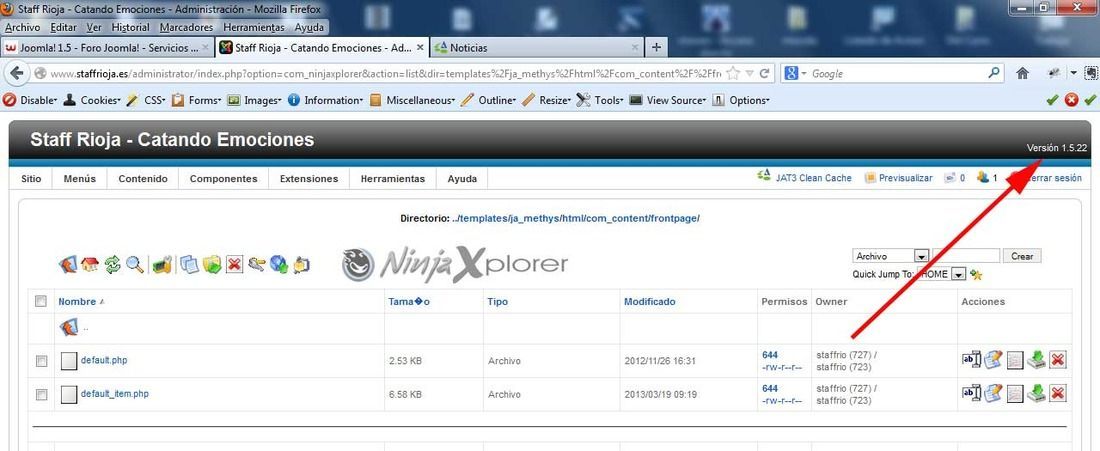Viewport: 1100px width, 451px height.
Task: Tick the checkbox for default_item.php
Action: pyautogui.click(x=41, y=394)
